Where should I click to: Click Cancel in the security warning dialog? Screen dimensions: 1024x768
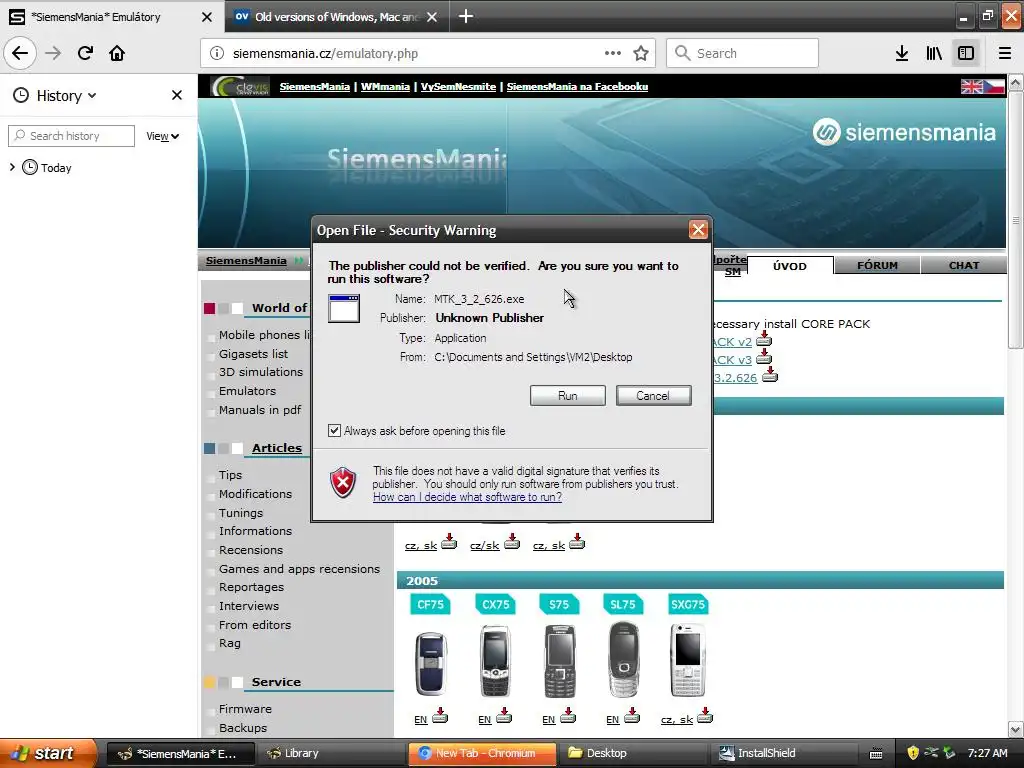[x=653, y=395]
